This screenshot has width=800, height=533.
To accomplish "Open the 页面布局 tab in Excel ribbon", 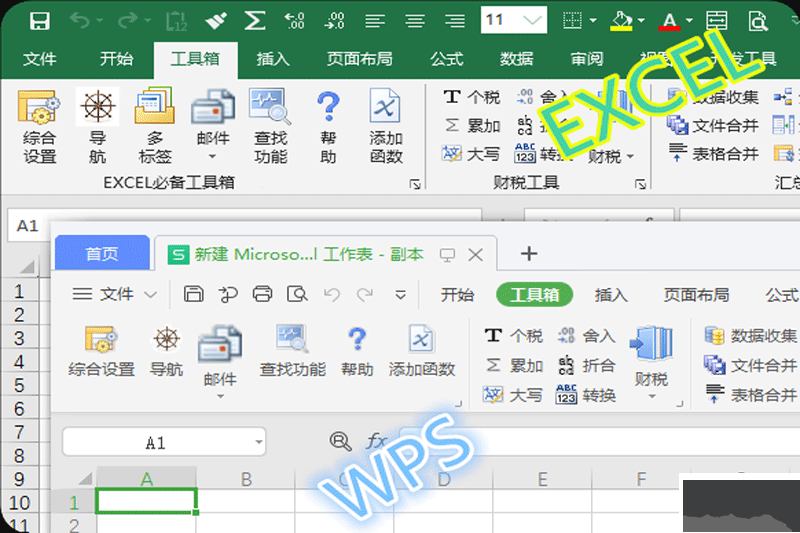I will [x=360, y=59].
